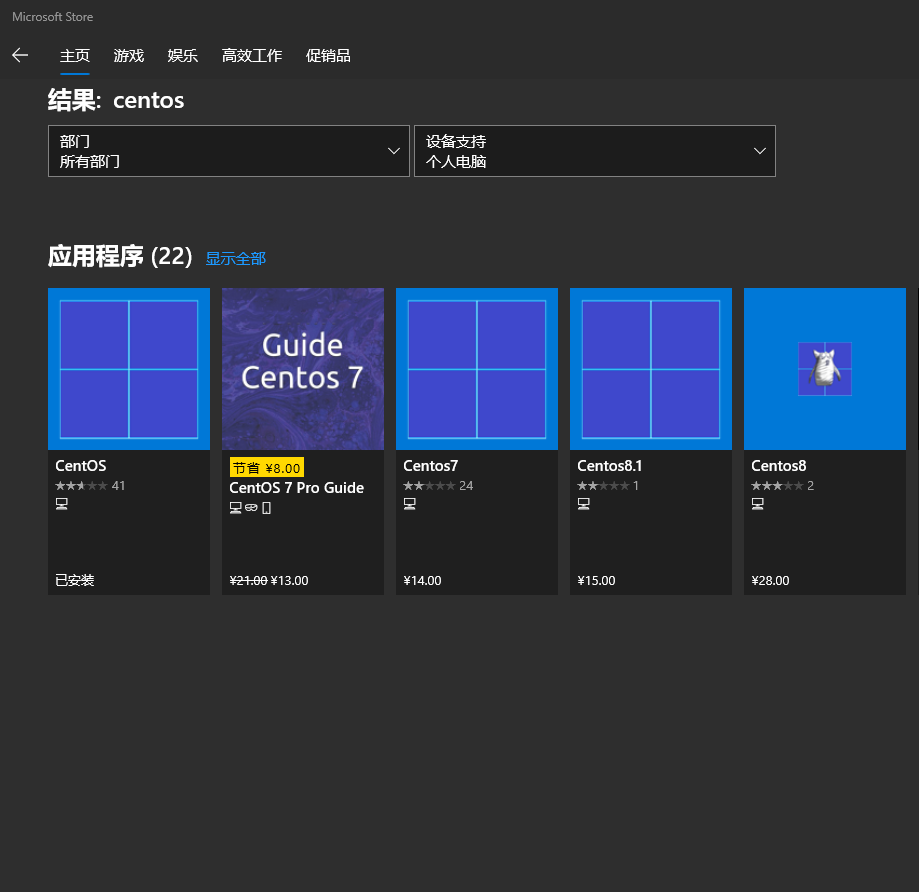Click the CentOS 7 Pro Guide title

tap(297, 488)
